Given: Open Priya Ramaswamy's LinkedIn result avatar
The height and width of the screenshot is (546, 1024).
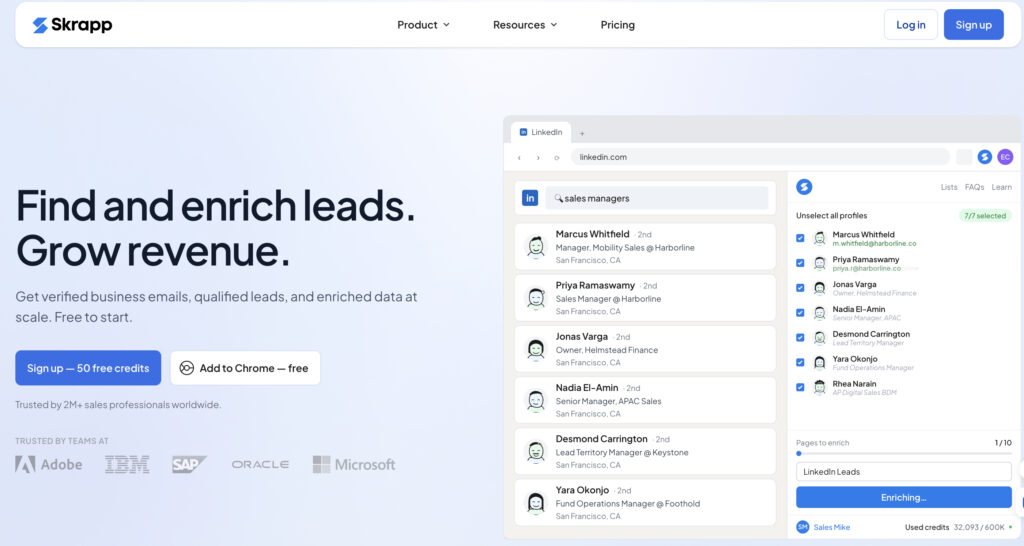Looking at the screenshot, I should [x=536, y=298].
